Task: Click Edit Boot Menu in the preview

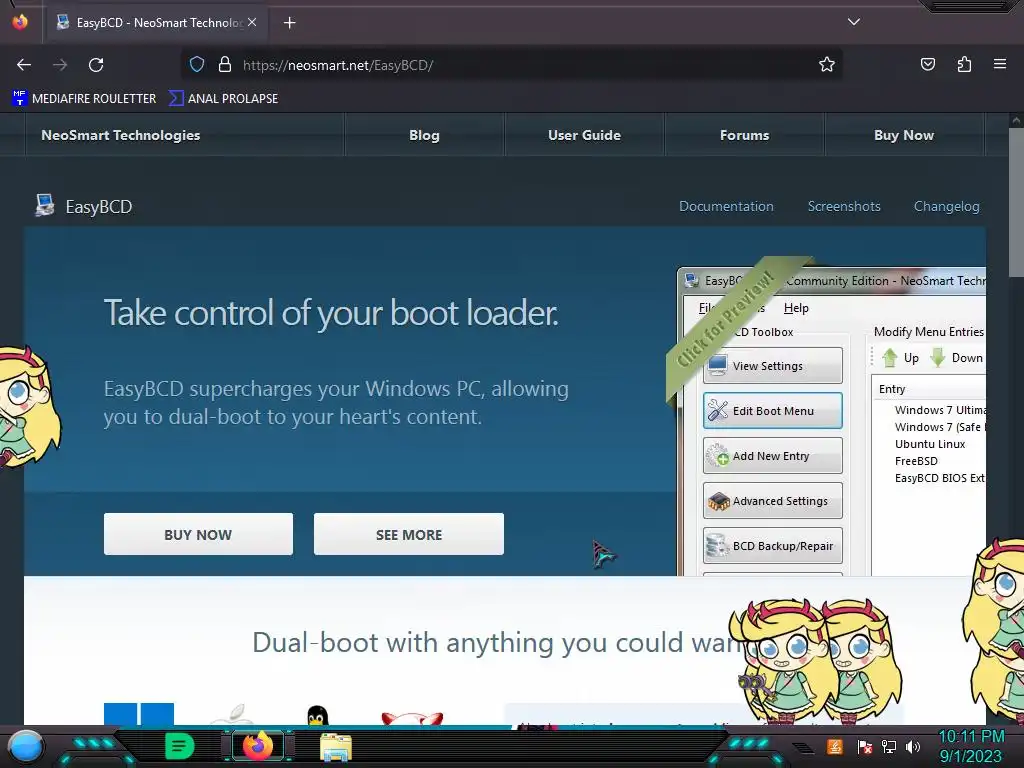Action: click(773, 411)
